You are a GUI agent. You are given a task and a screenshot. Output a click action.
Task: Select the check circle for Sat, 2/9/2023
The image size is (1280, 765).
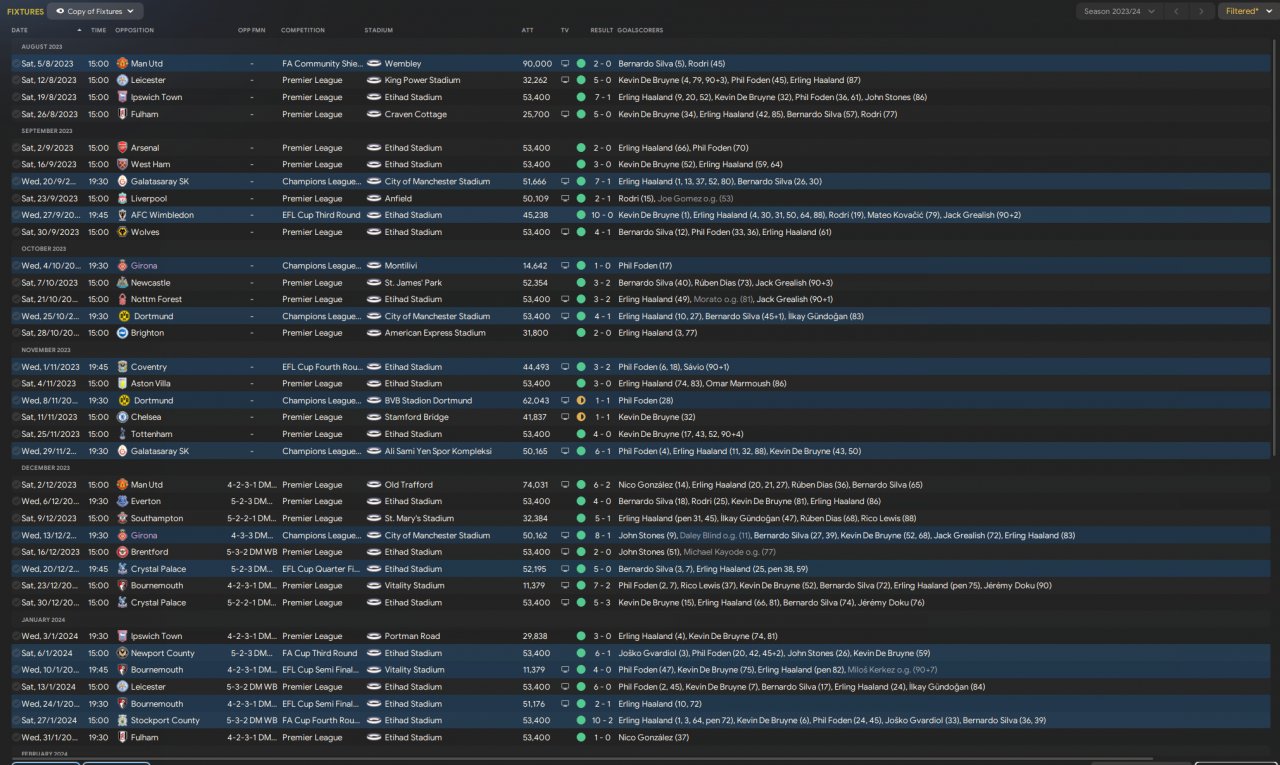click(16, 148)
